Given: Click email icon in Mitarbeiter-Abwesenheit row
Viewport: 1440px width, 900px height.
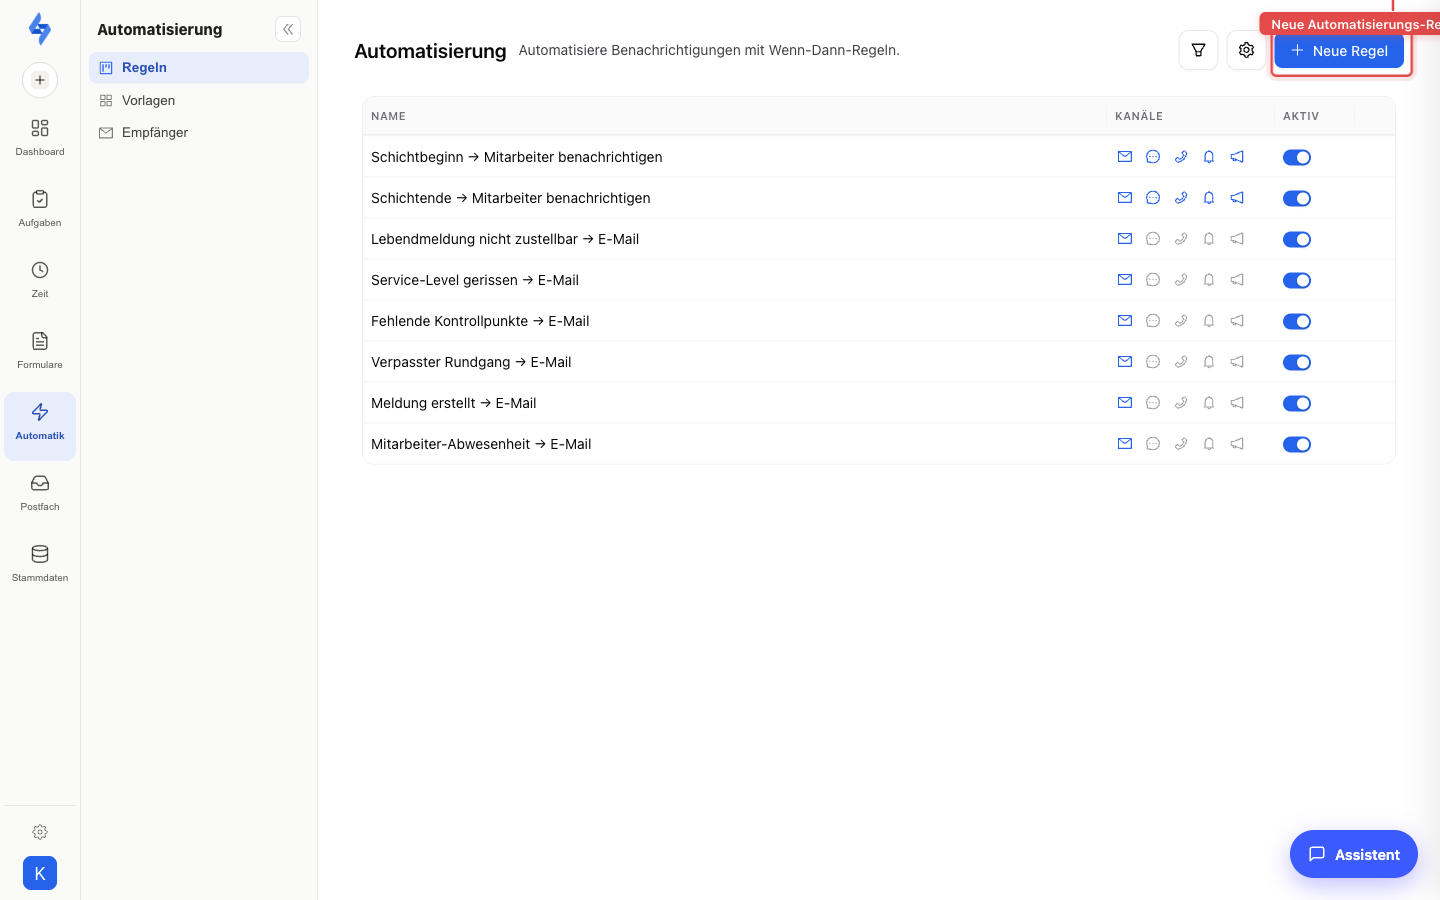Looking at the screenshot, I should point(1125,444).
